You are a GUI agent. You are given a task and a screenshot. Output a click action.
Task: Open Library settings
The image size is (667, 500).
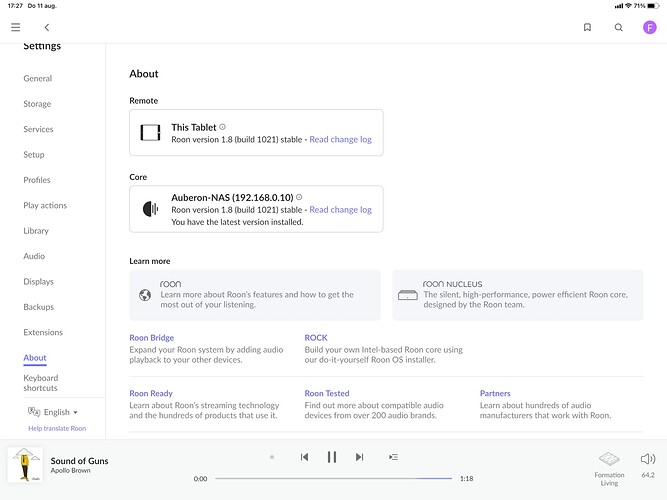pyautogui.click(x=36, y=231)
